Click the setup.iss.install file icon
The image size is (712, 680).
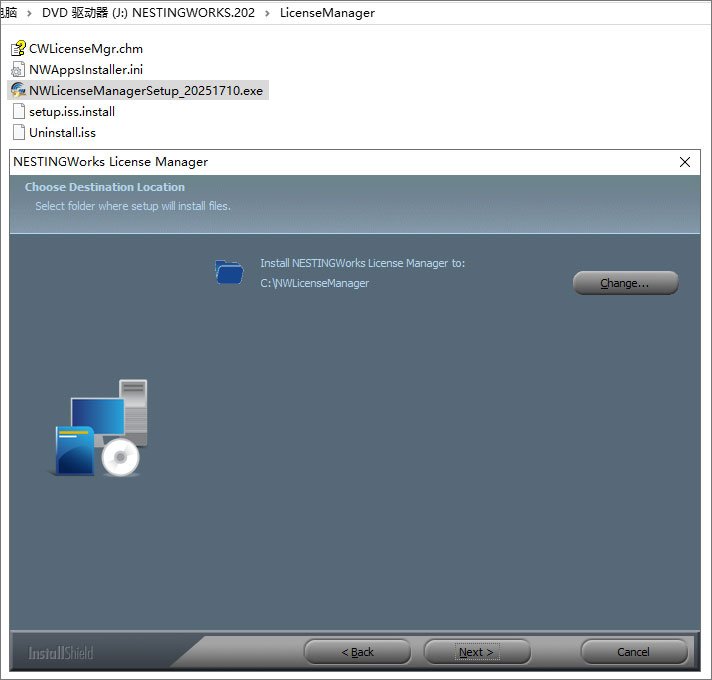[x=19, y=111]
